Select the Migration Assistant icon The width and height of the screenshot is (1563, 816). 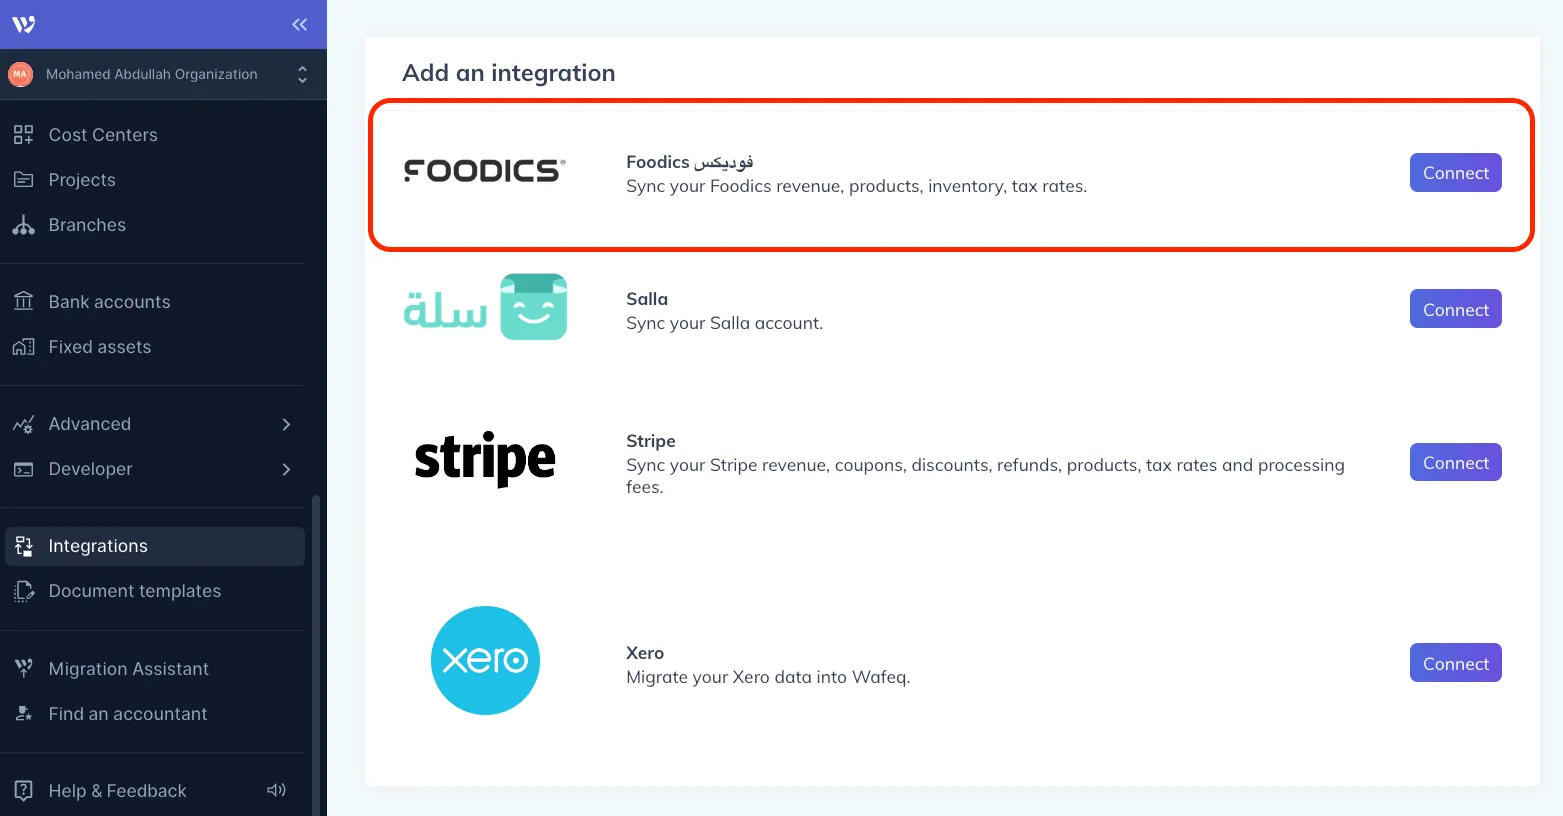pos(24,668)
